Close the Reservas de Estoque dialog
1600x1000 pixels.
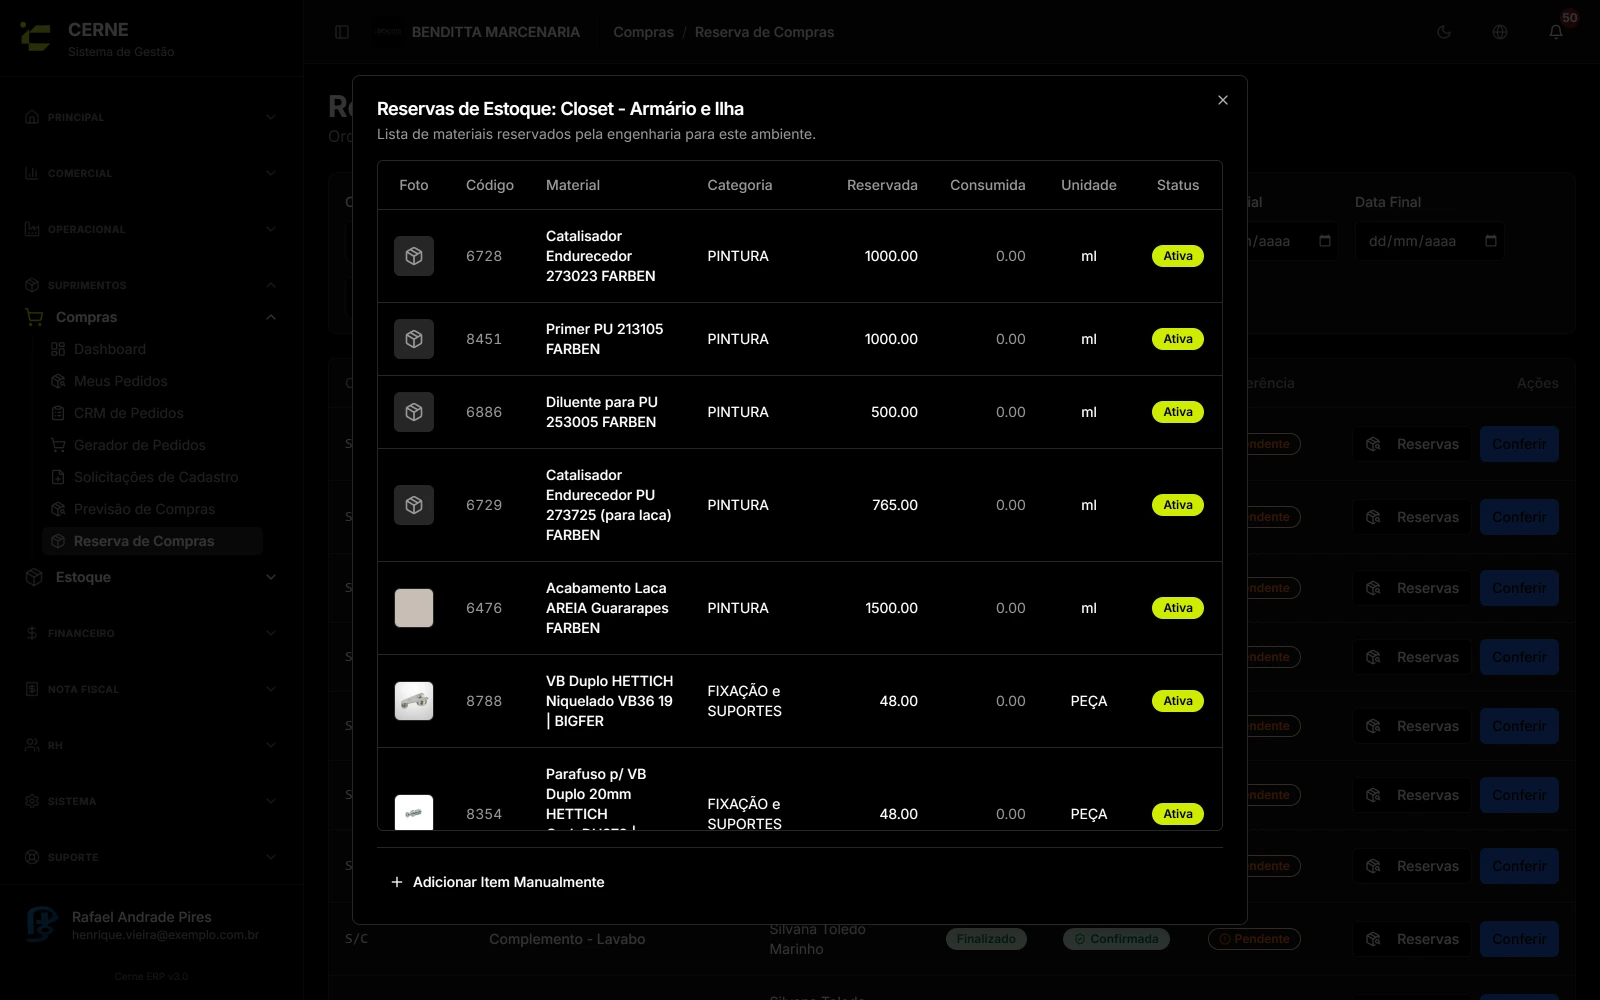(x=1222, y=100)
